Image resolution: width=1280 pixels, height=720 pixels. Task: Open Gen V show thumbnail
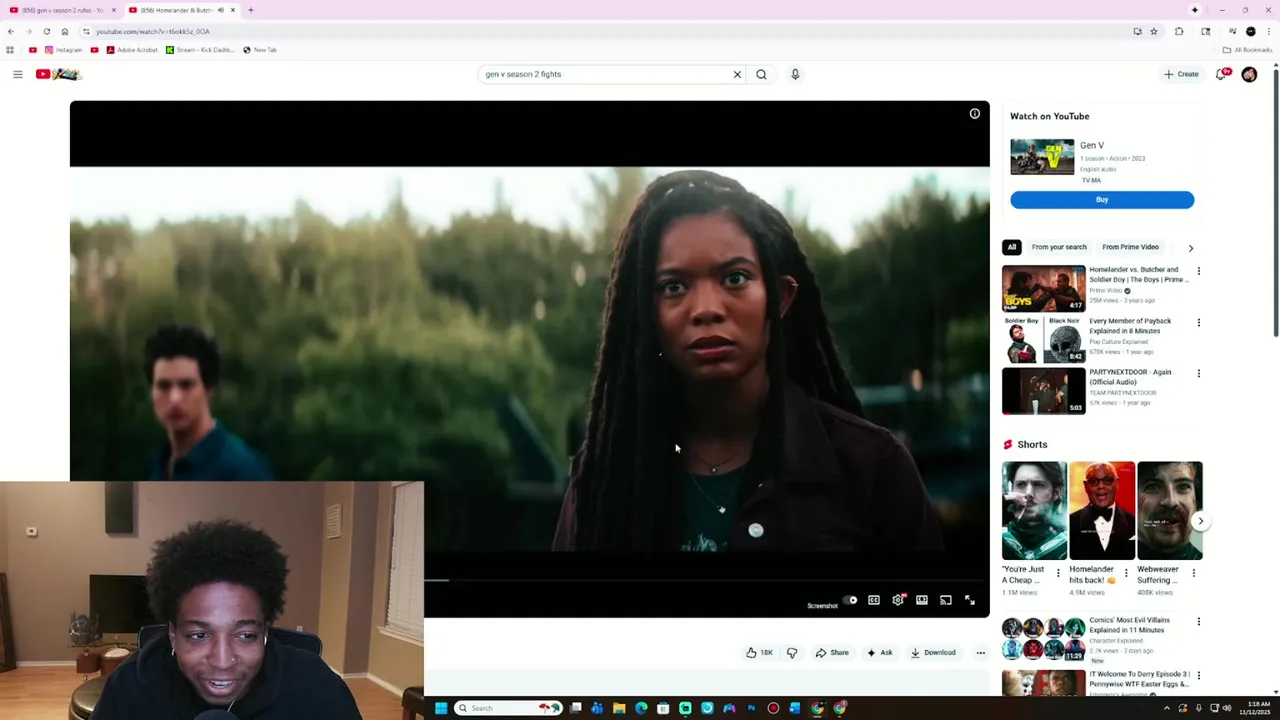[x=1042, y=157]
